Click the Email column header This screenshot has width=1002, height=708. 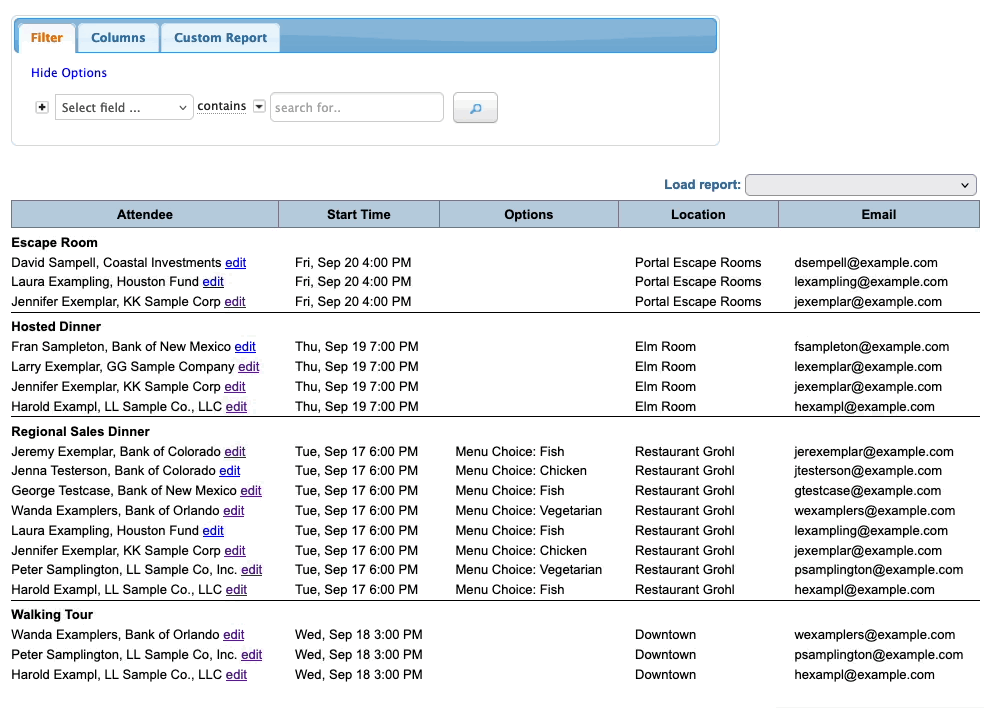(x=878, y=214)
